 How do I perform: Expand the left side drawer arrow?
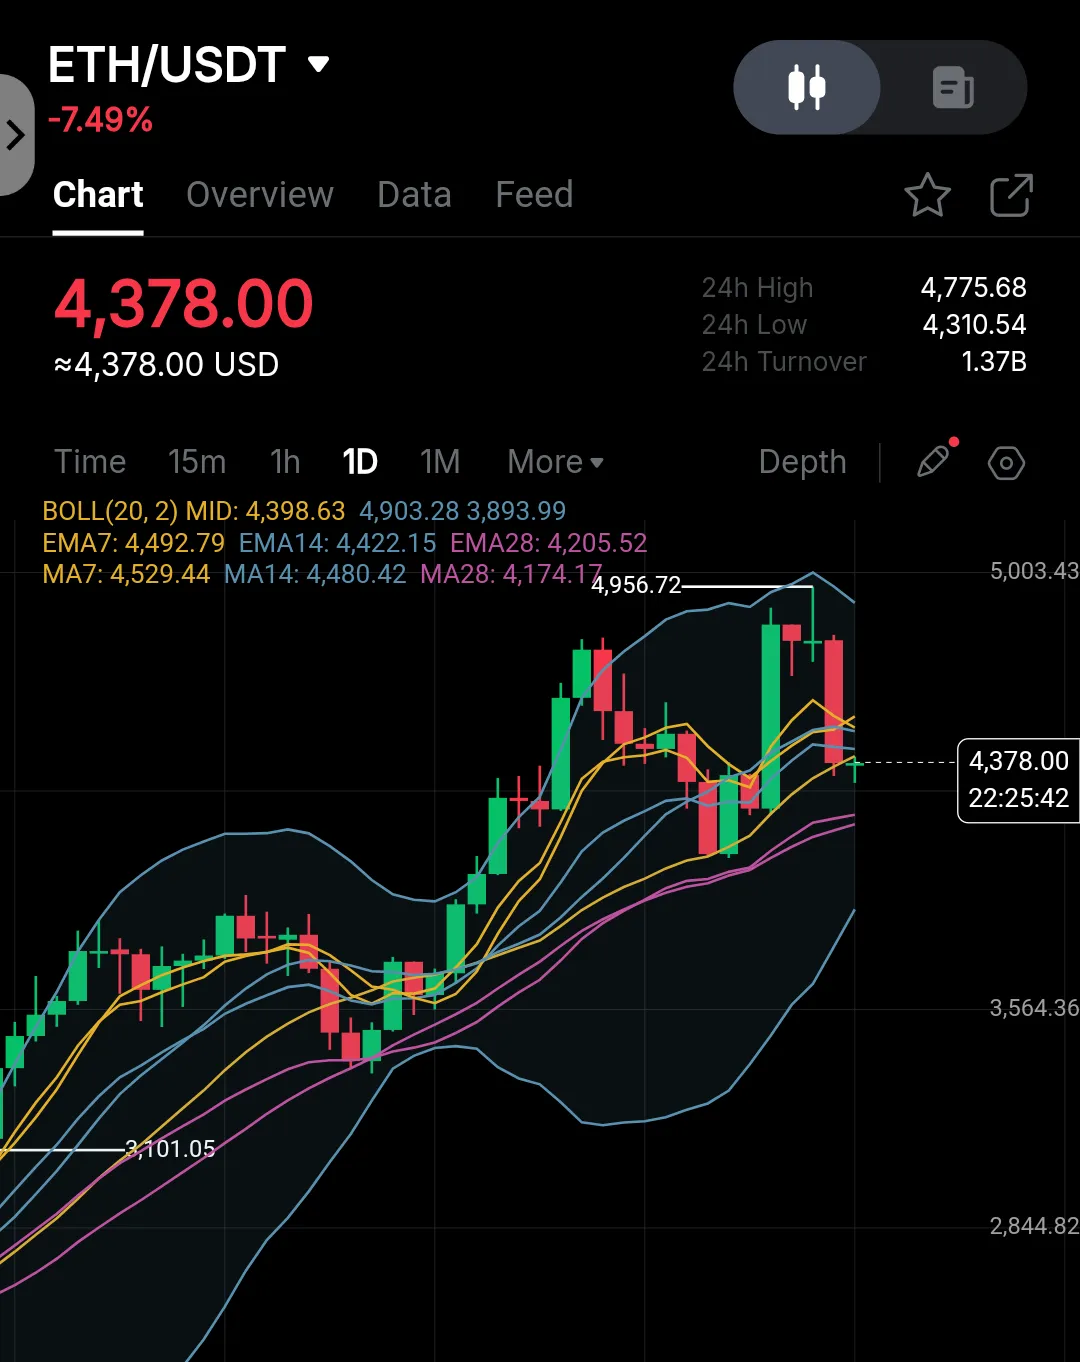[x=15, y=134]
